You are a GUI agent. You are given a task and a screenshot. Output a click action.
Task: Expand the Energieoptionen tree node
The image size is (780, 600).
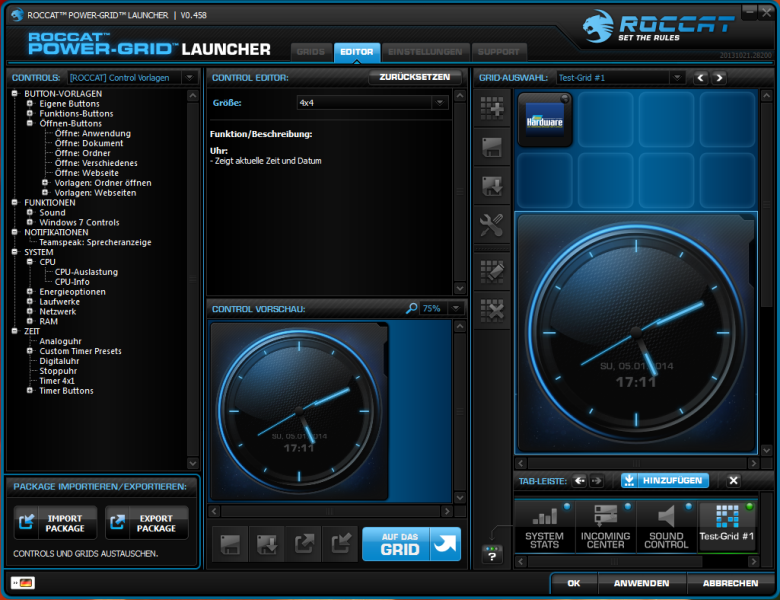[x=30, y=292]
